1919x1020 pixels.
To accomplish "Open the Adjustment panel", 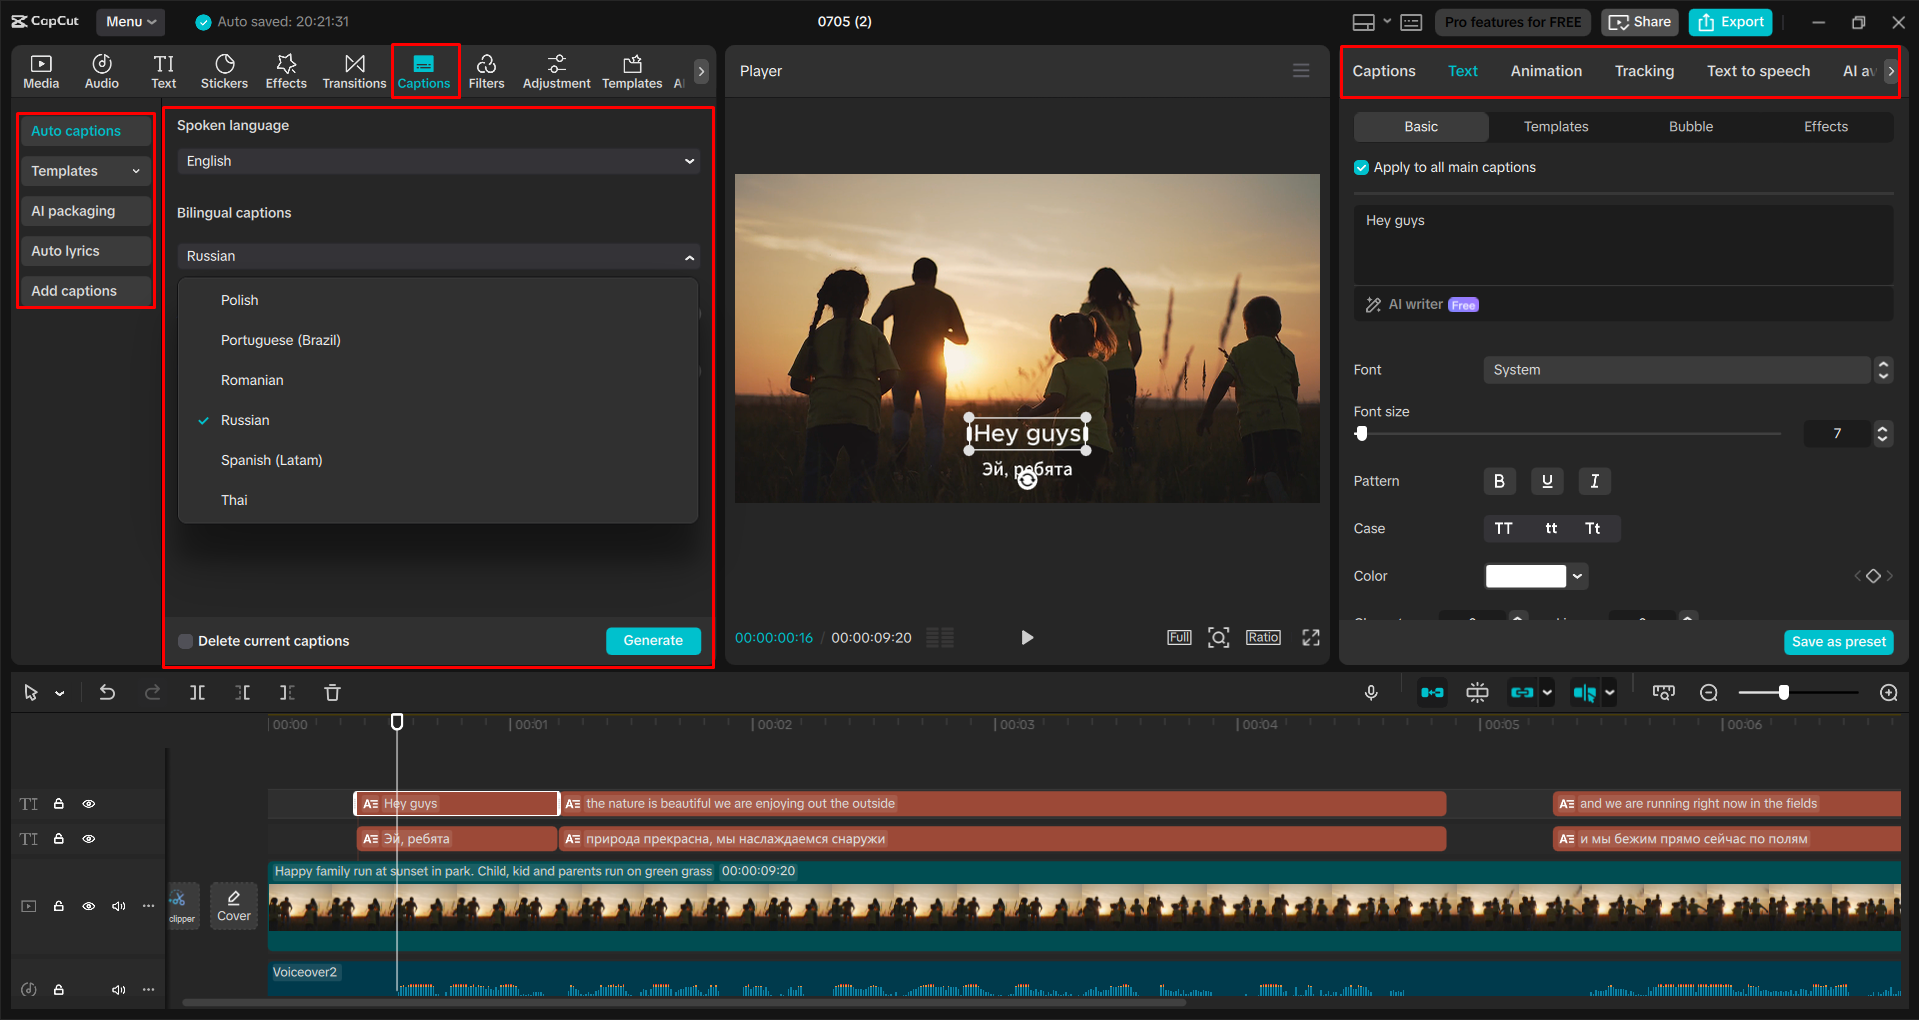I will click(556, 71).
